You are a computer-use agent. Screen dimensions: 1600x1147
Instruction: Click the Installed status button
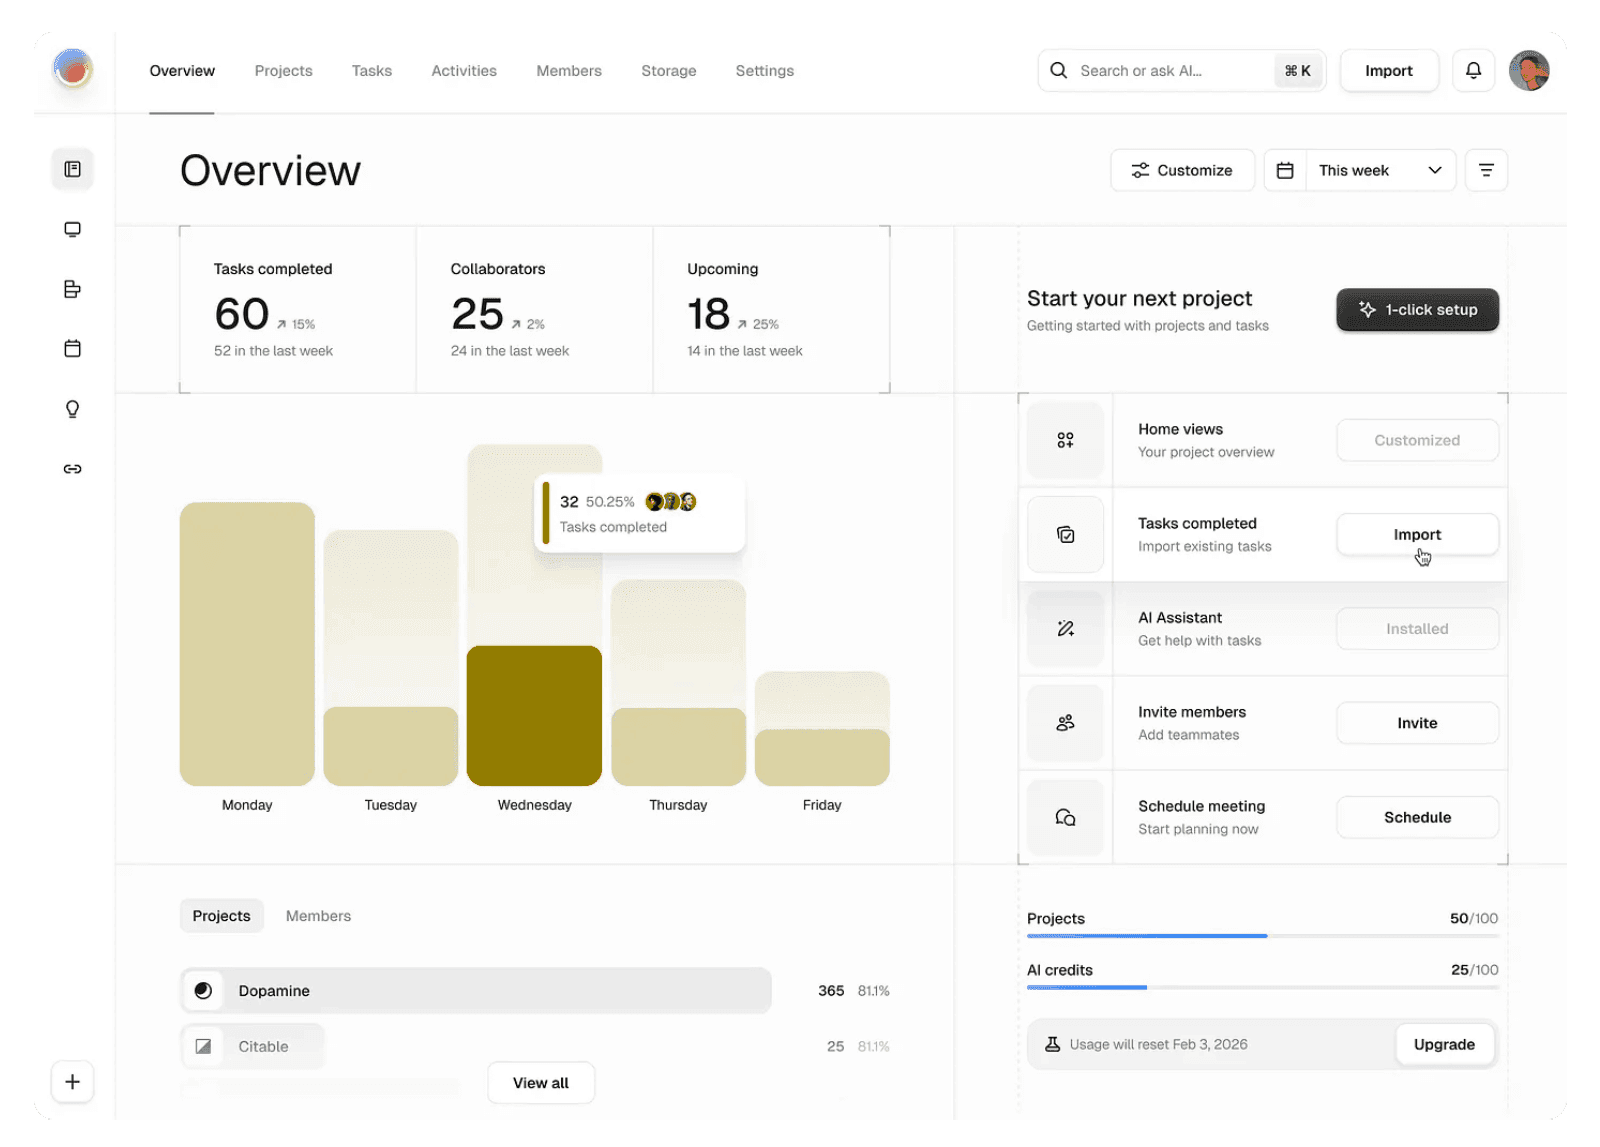(1417, 629)
